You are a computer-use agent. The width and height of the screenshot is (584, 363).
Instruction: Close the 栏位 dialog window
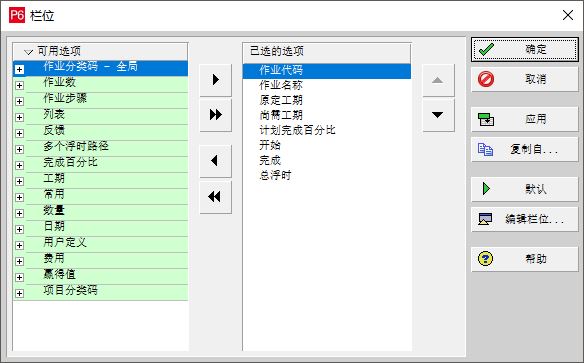pyautogui.click(x=568, y=15)
